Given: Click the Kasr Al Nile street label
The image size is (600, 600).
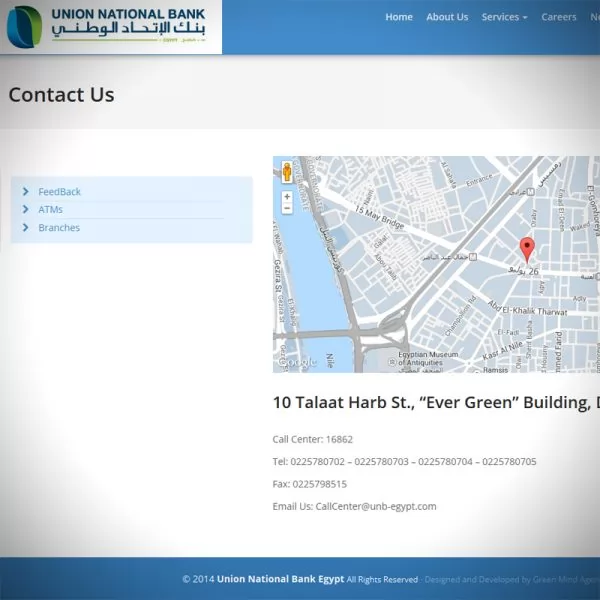Looking at the screenshot, I should click(502, 351).
